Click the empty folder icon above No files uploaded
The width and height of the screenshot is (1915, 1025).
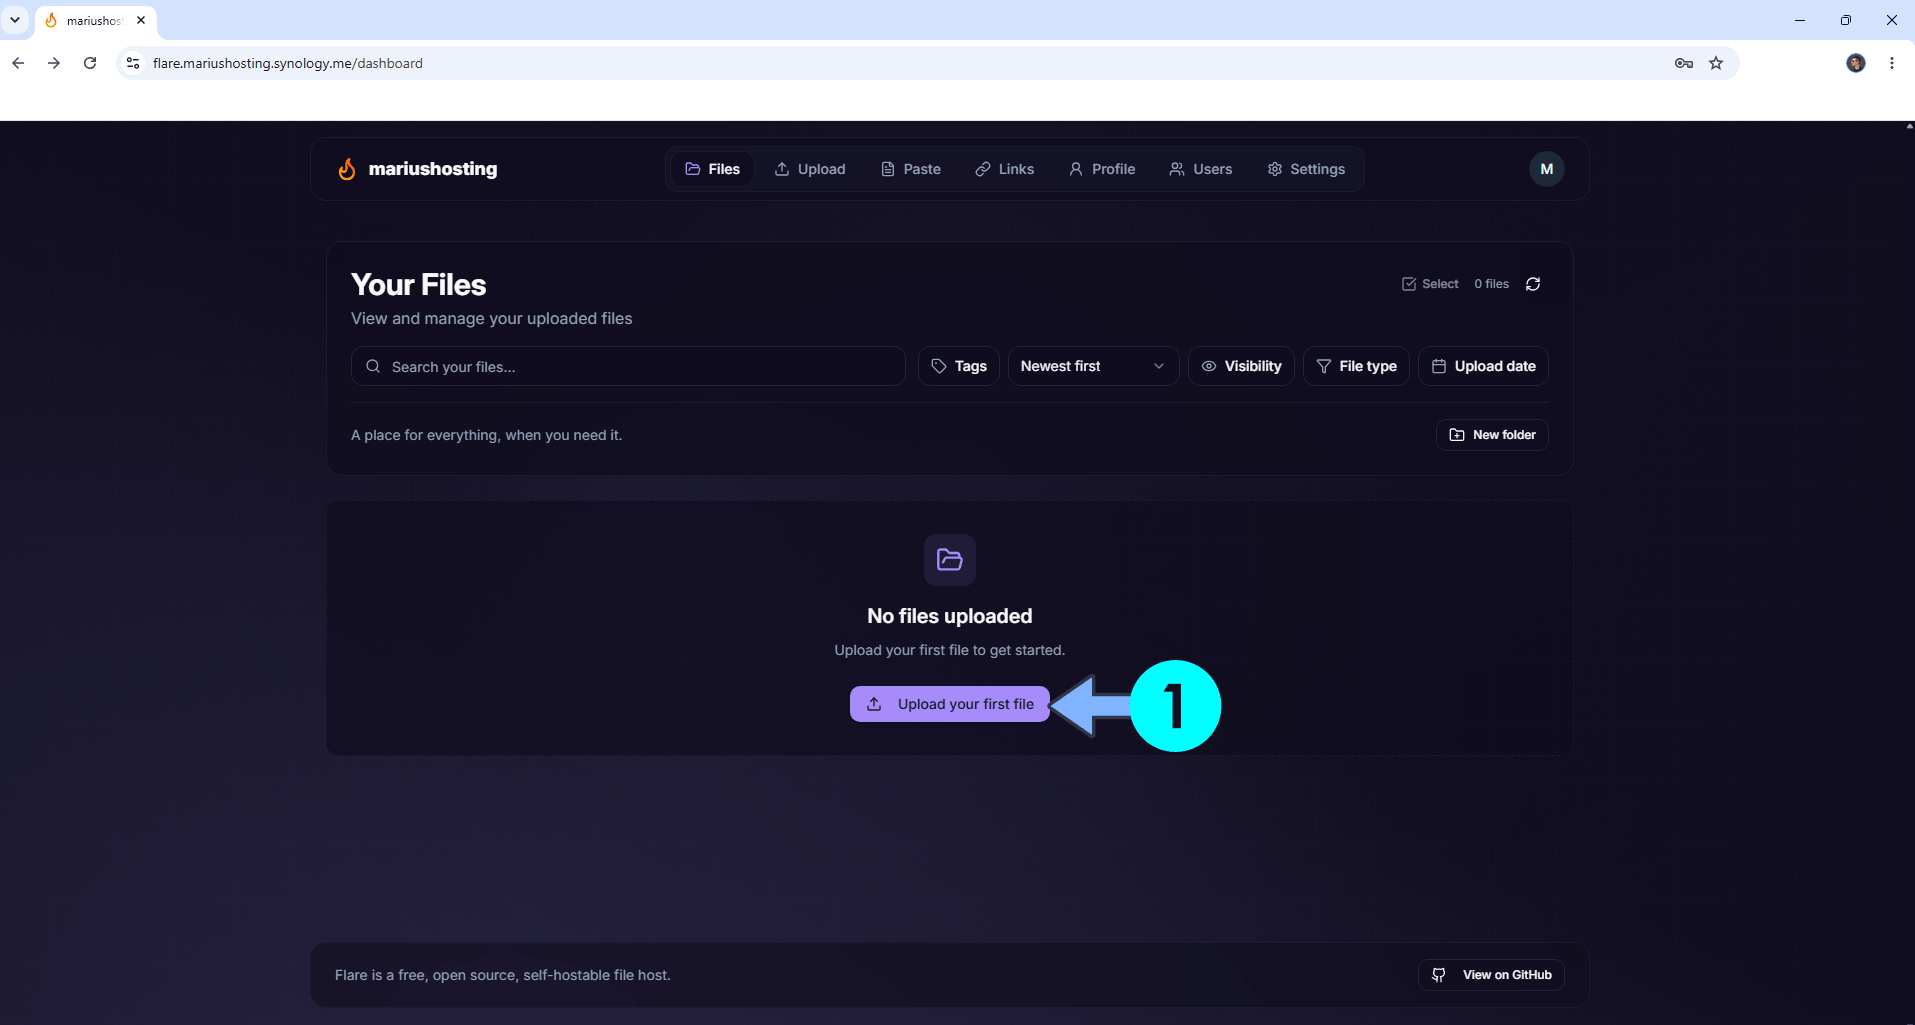point(950,560)
